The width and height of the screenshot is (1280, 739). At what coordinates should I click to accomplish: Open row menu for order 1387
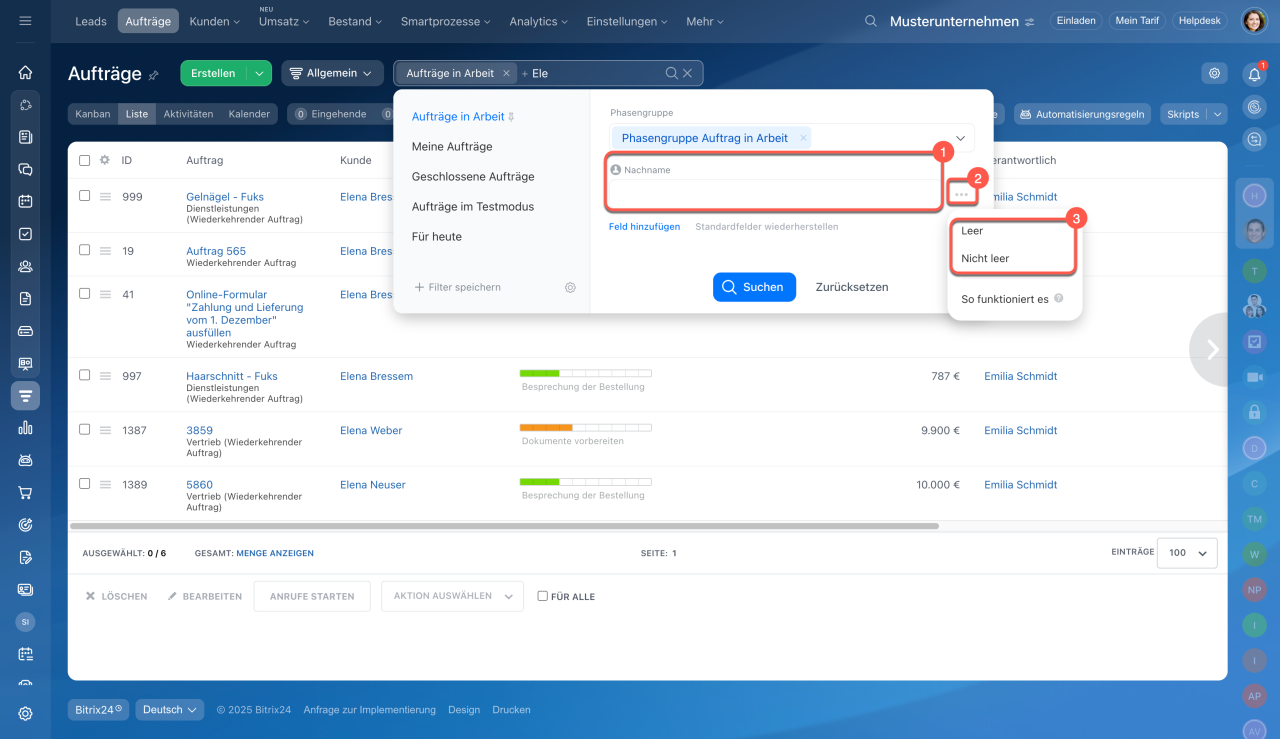[104, 430]
